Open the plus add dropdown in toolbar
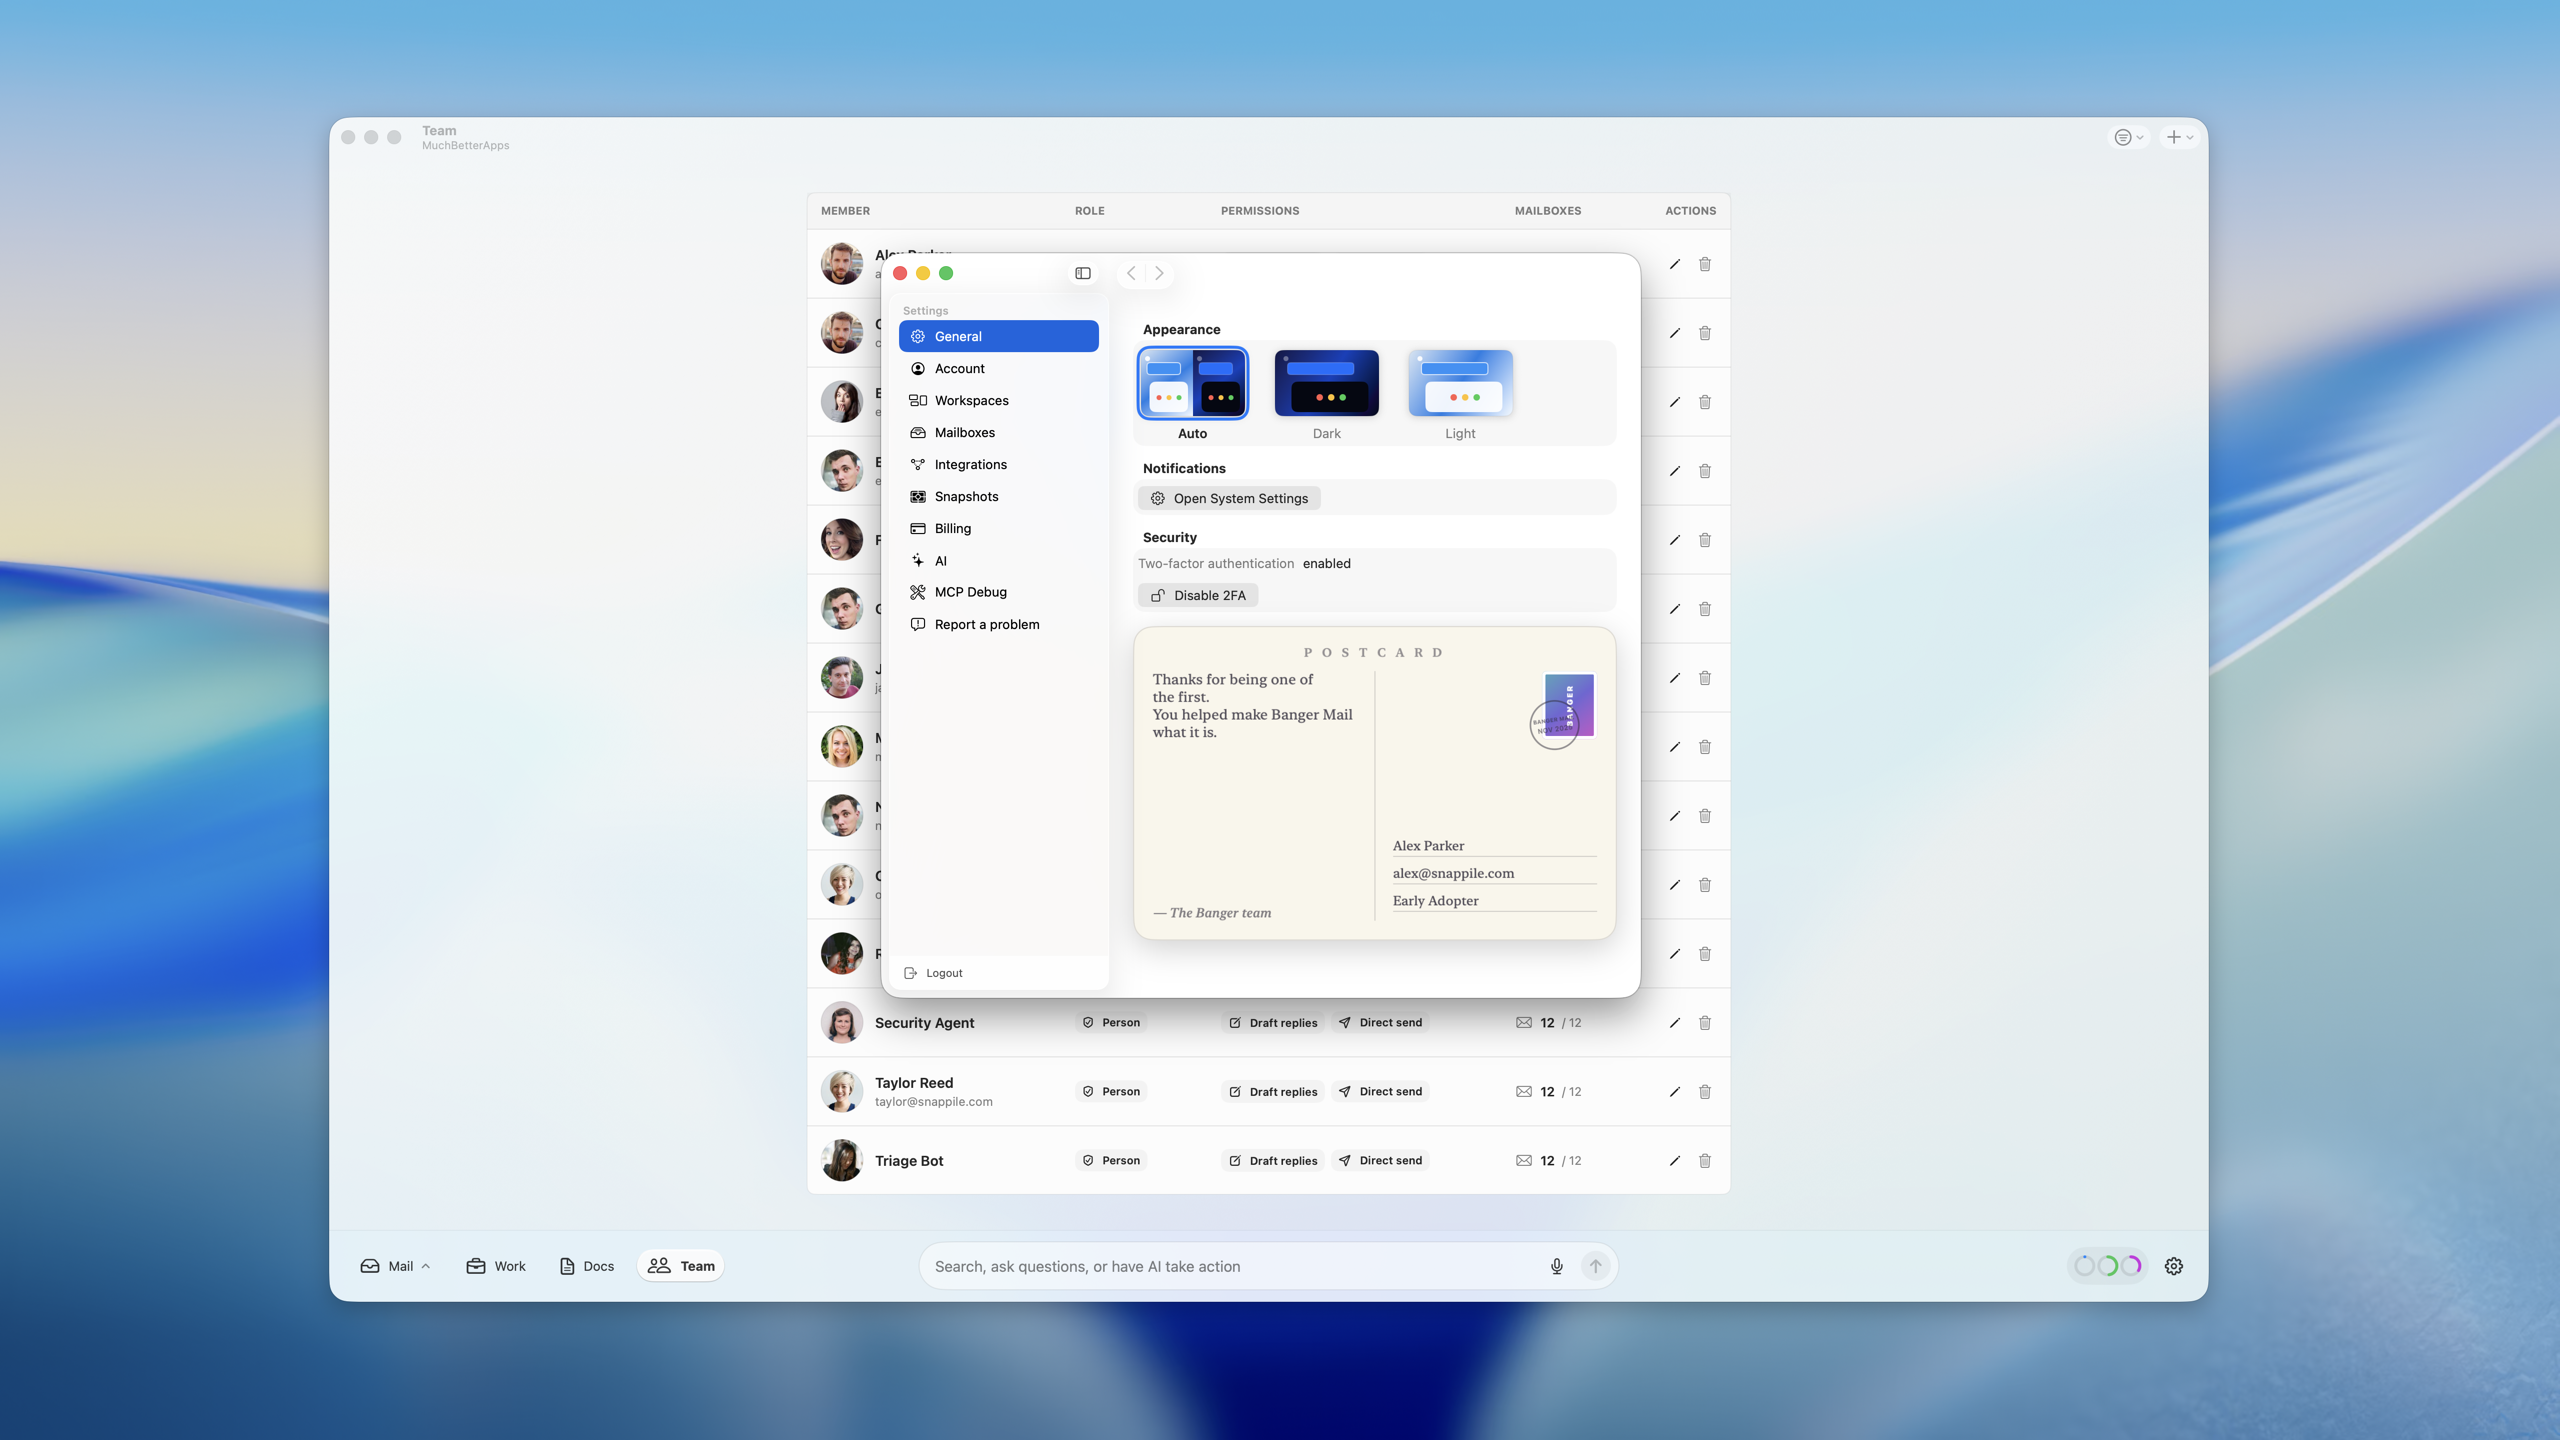This screenshot has width=2560, height=1440. pyautogui.click(x=2180, y=137)
